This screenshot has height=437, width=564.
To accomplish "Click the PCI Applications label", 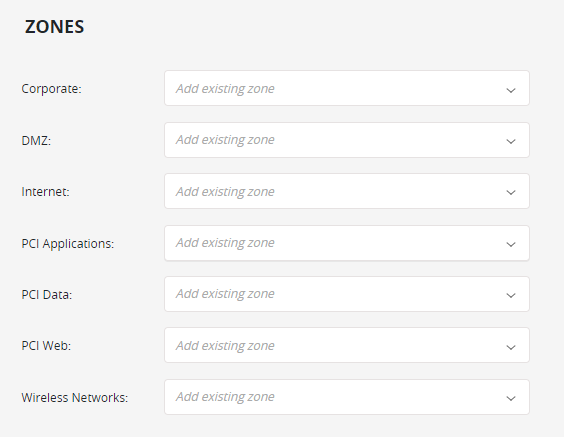I will [x=68, y=244].
